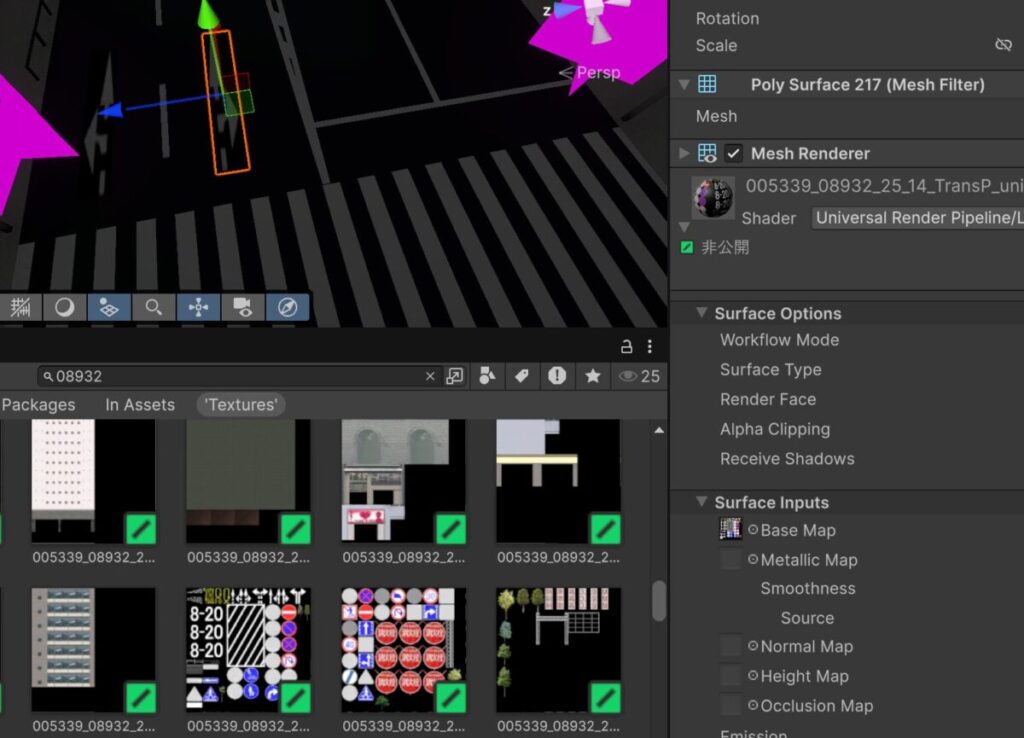Toggle the scene grid snapping icon
This screenshot has width=1024, height=738.
point(20,307)
